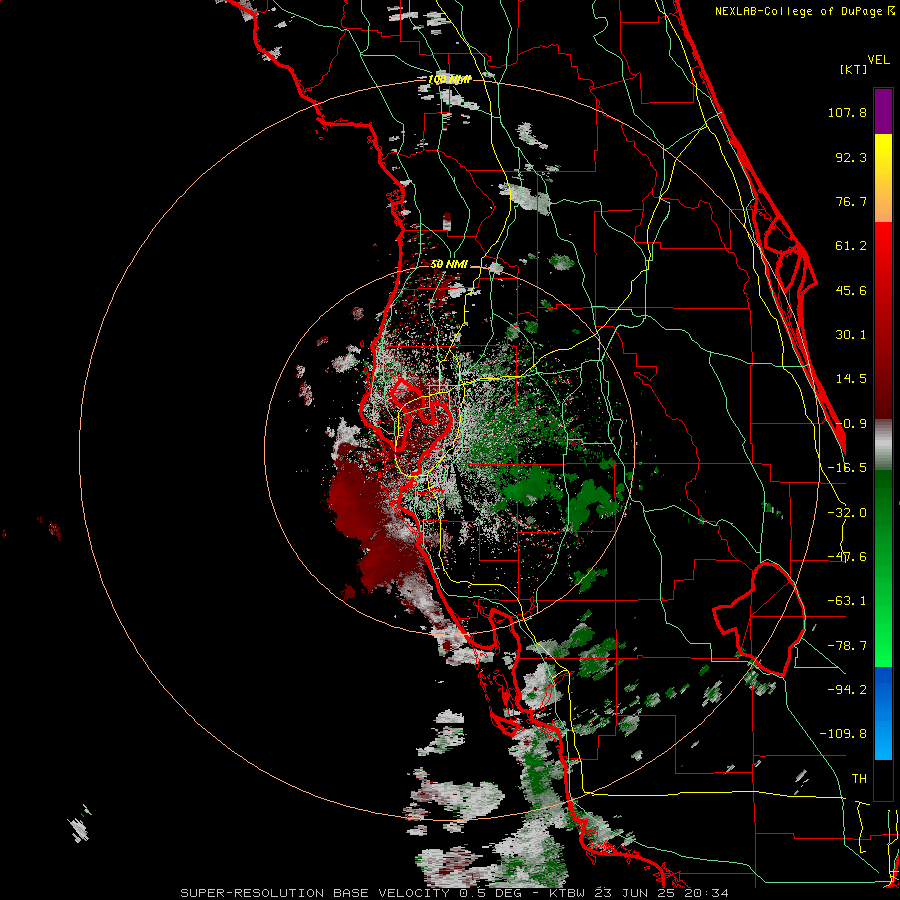Viewport: 900px width, 900px height.
Task: Select the 14.5 velocity scale value
Action: [851, 379]
